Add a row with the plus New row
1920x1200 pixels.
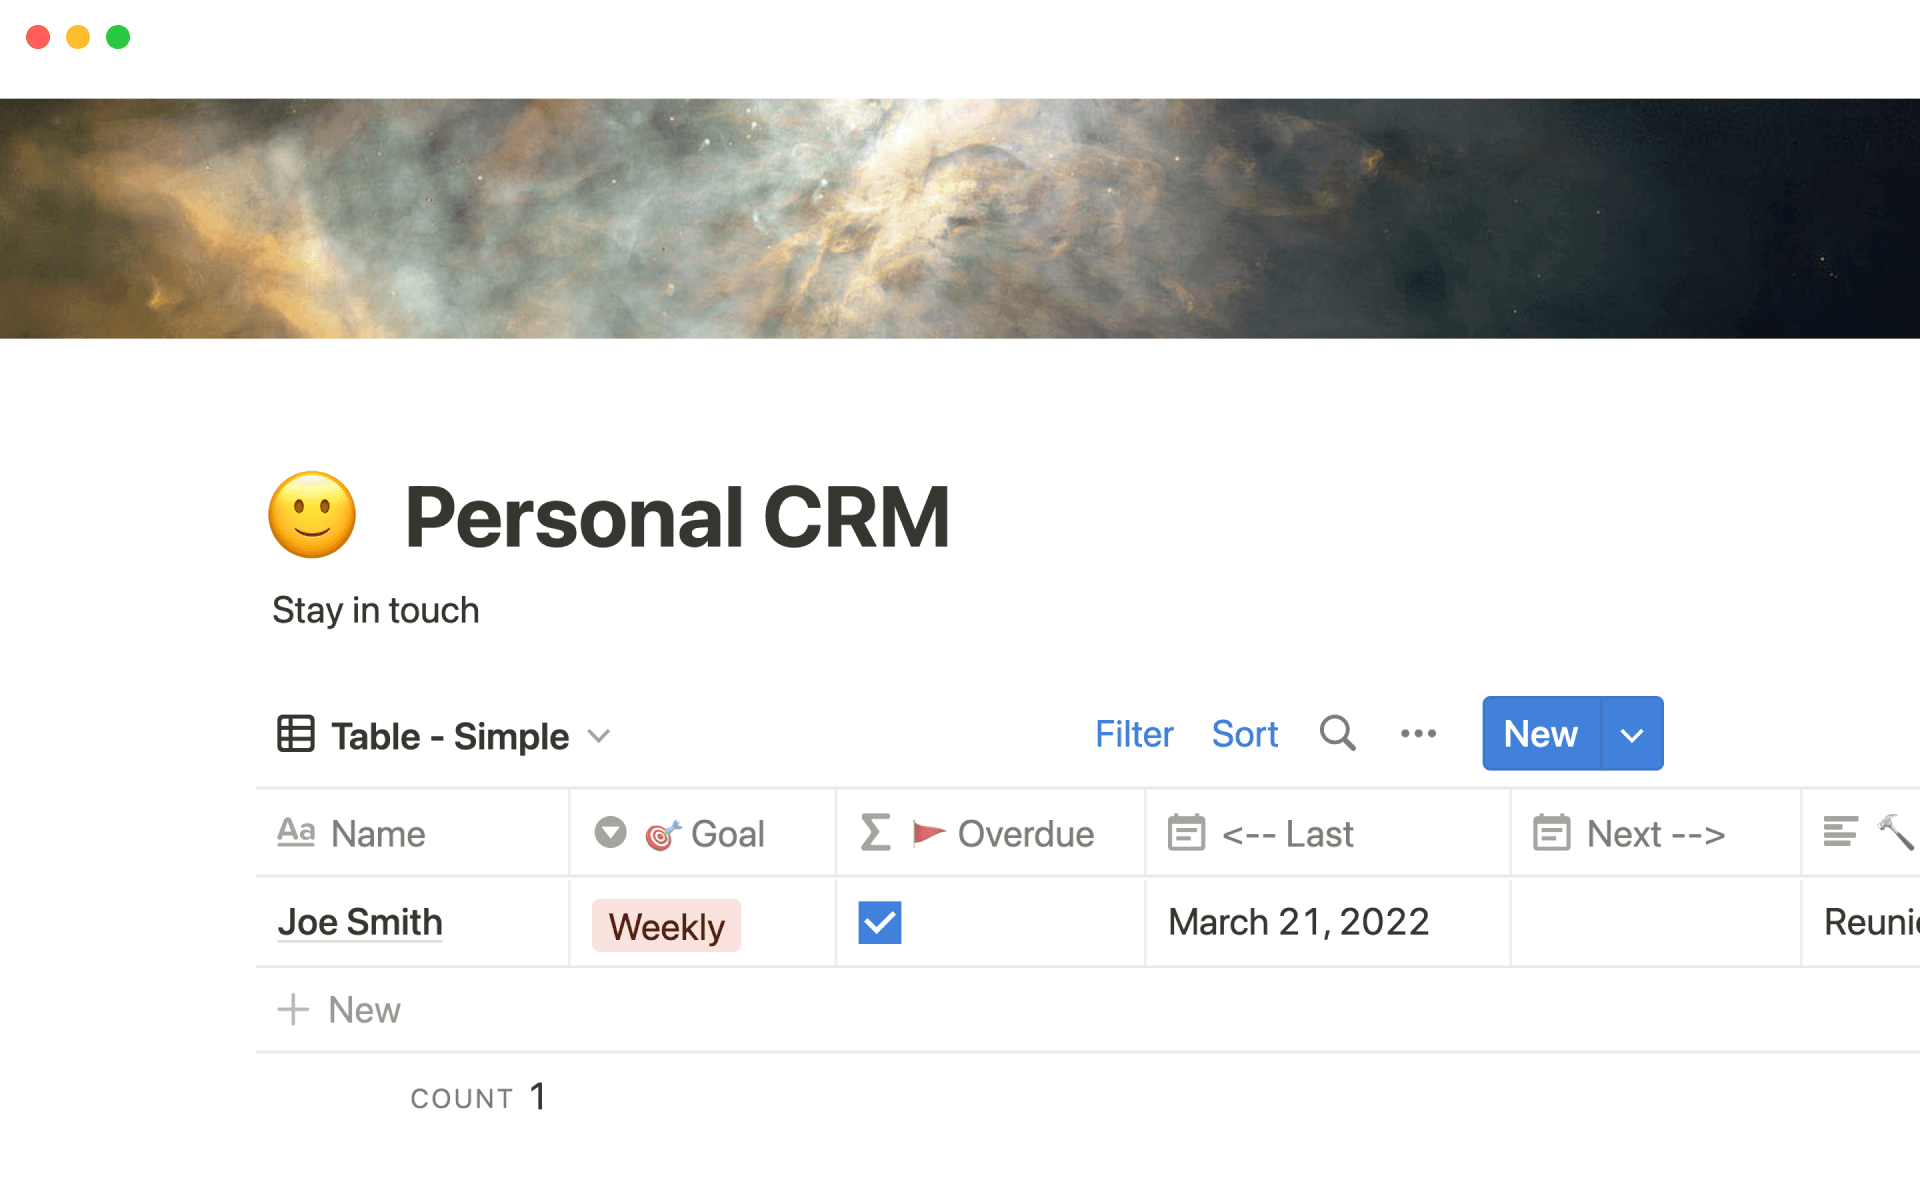(x=340, y=1010)
